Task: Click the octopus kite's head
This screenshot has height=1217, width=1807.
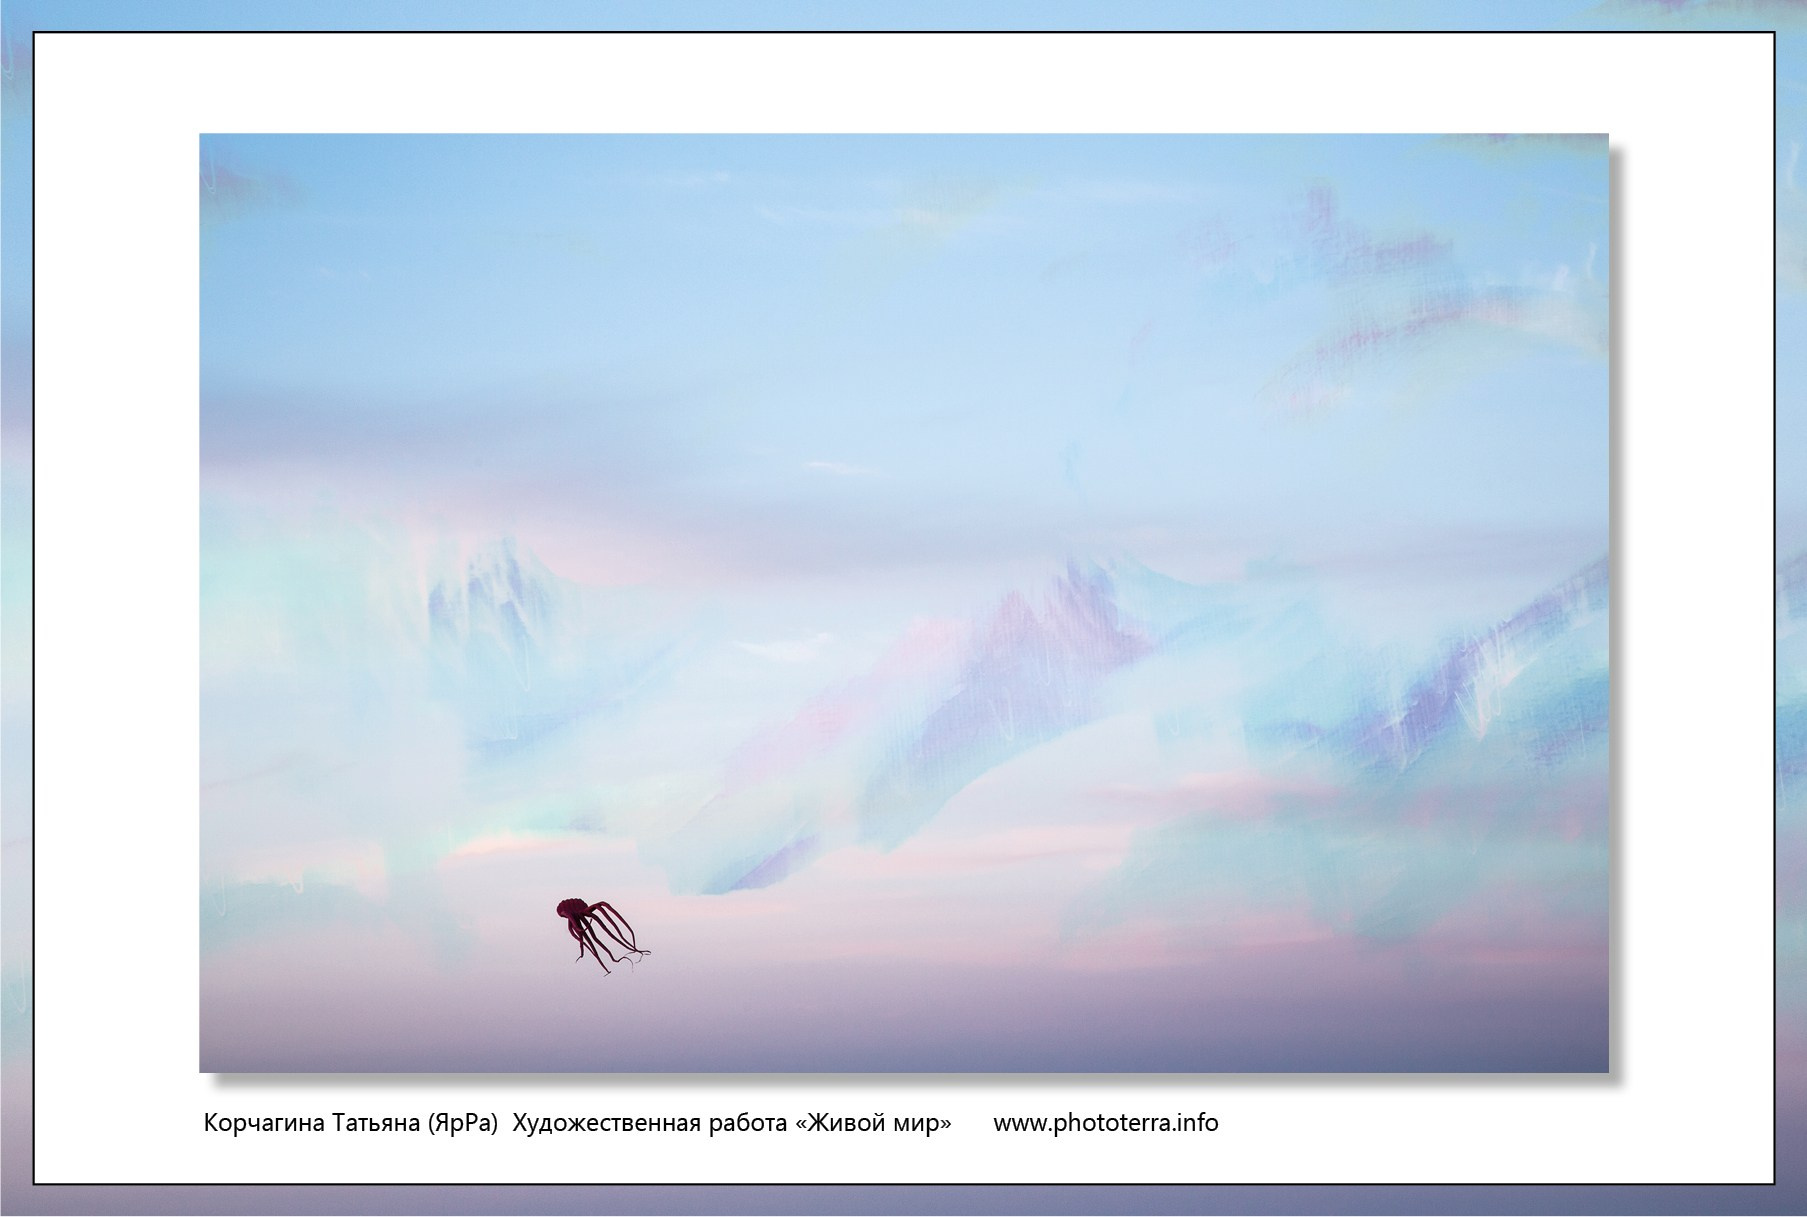Action: coord(570,909)
